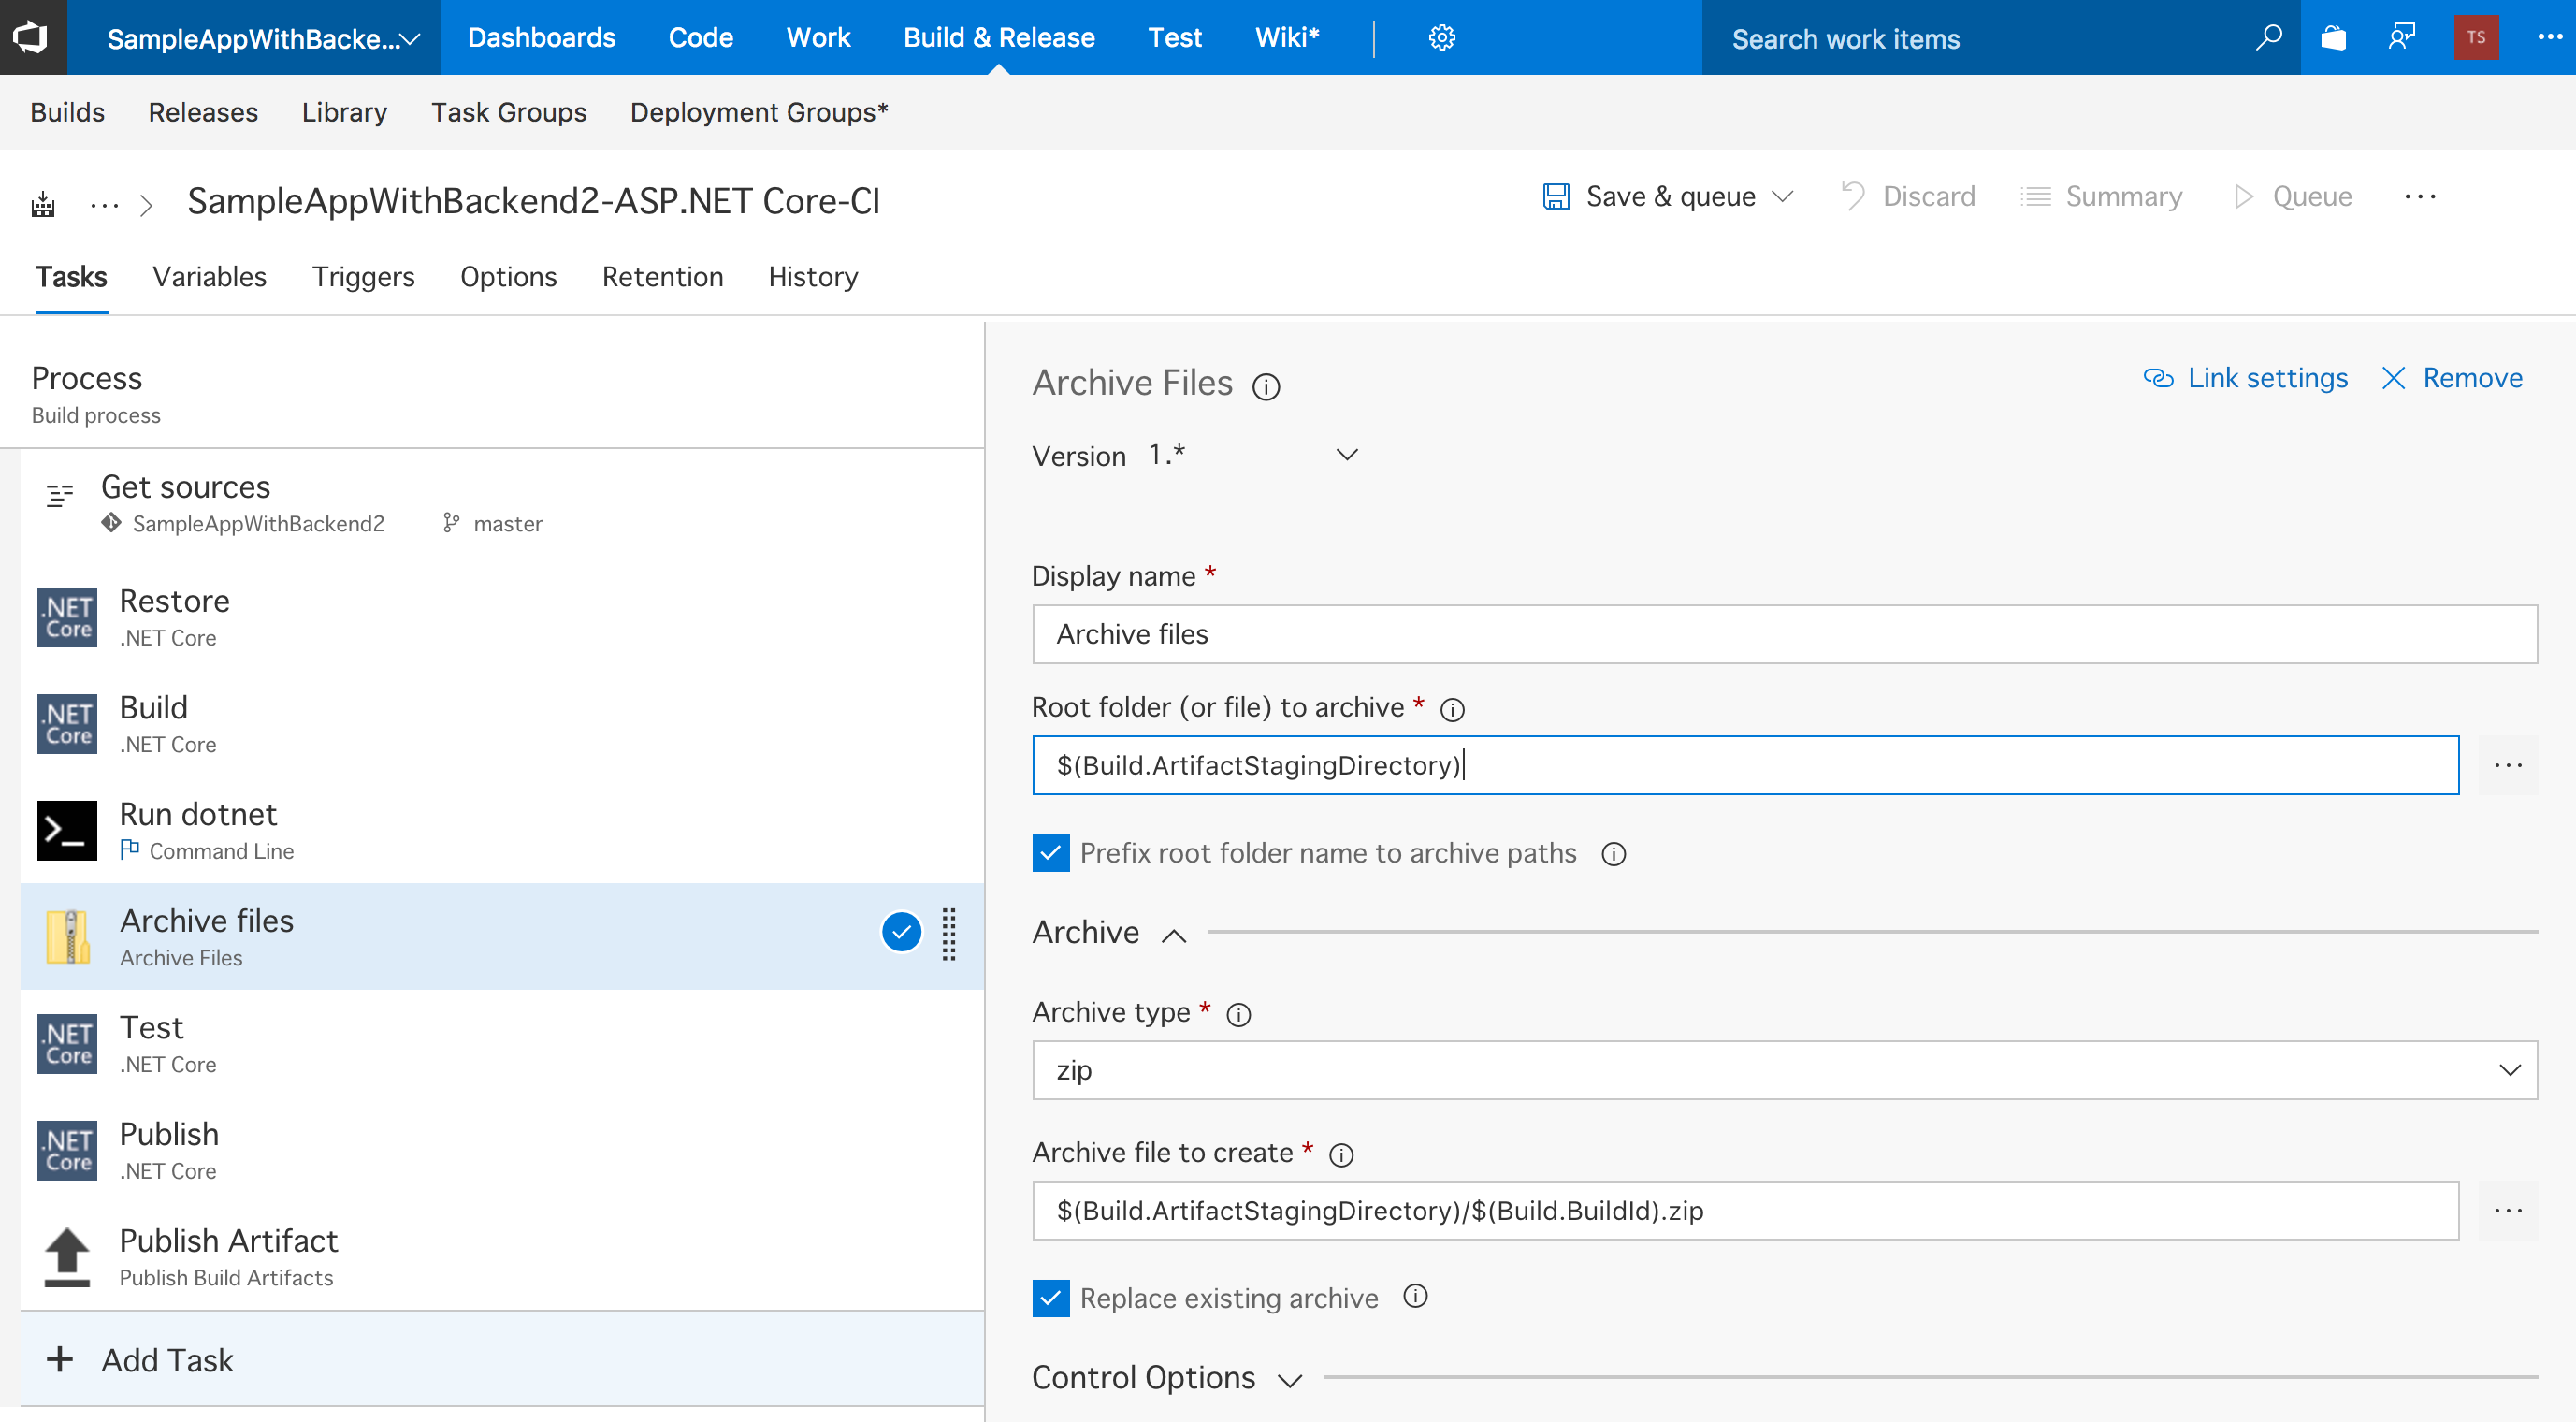Switch to the Triggers tab
The width and height of the screenshot is (2576, 1422).
[362, 275]
